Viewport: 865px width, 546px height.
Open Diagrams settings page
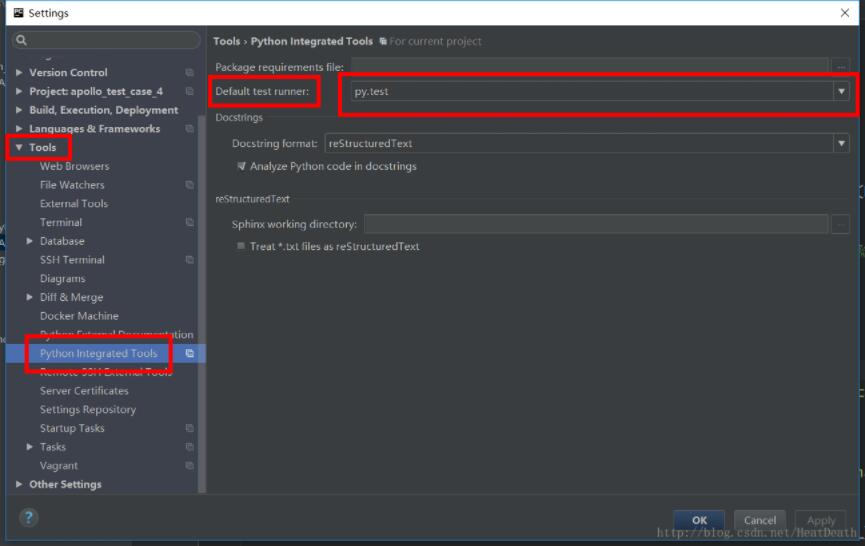(x=62, y=279)
